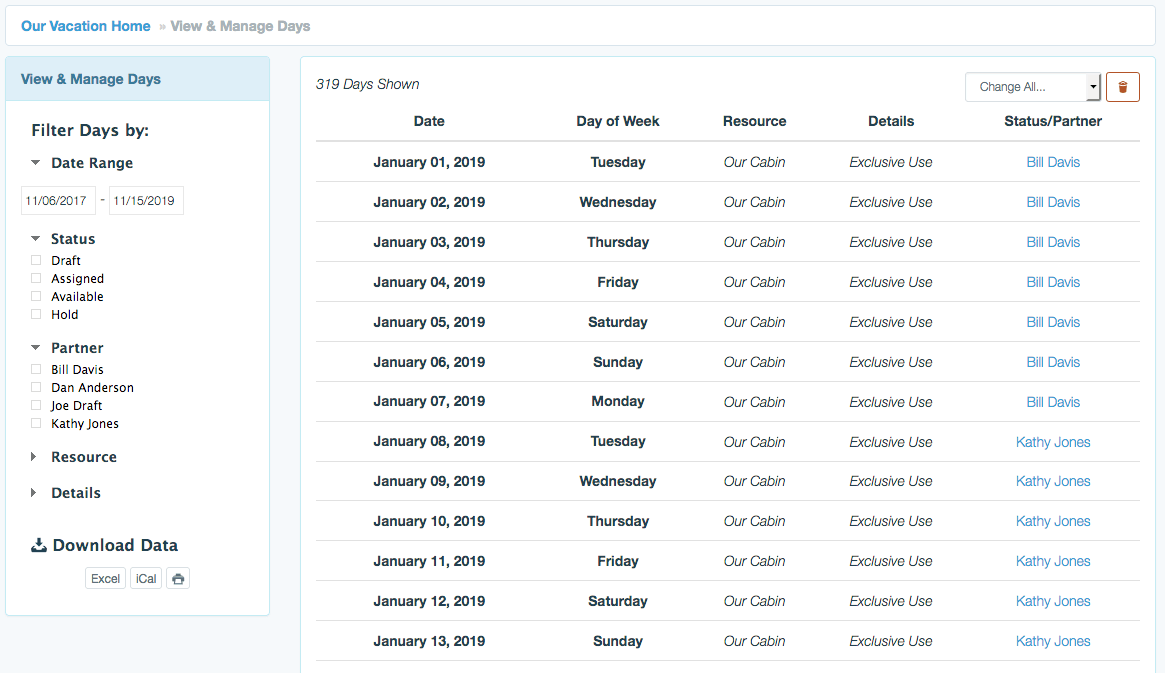Click Kathy Jones on January 13 row
The width and height of the screenshot is (1165, 673).
click(1053, 641)
